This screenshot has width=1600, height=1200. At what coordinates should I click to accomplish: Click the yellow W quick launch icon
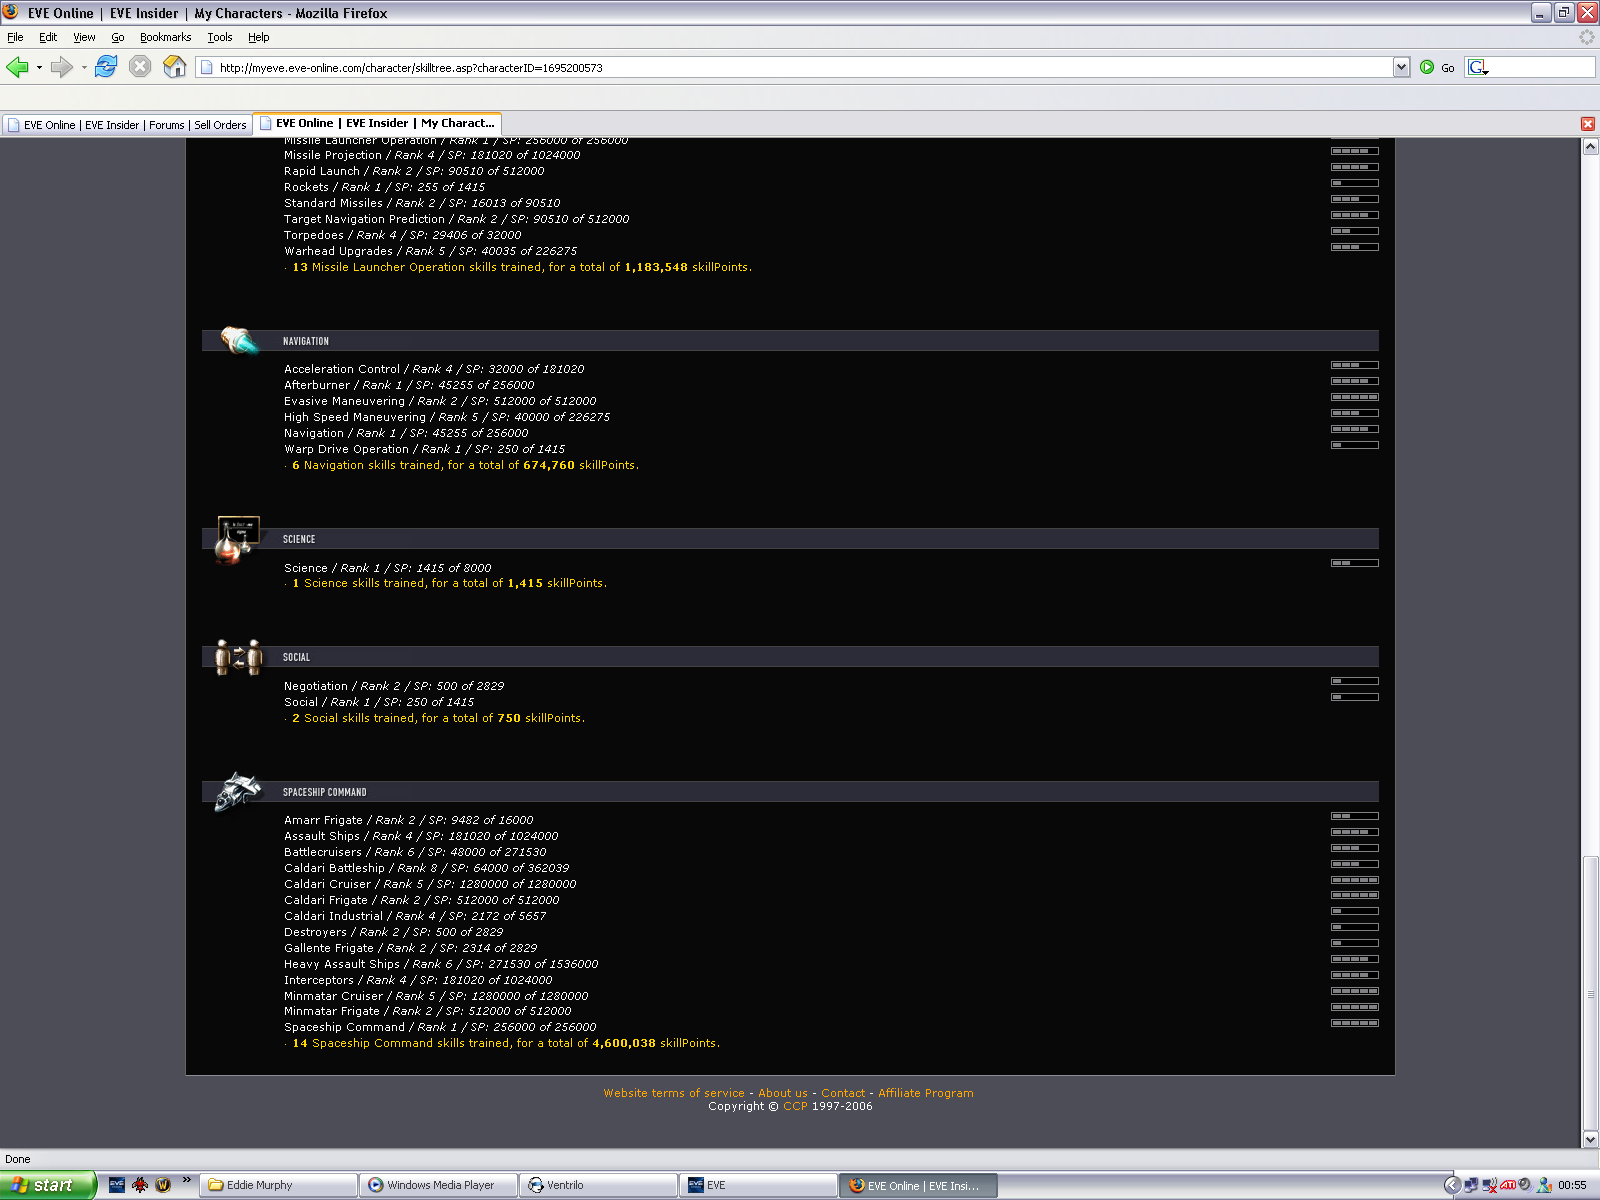coord(163,1185)
